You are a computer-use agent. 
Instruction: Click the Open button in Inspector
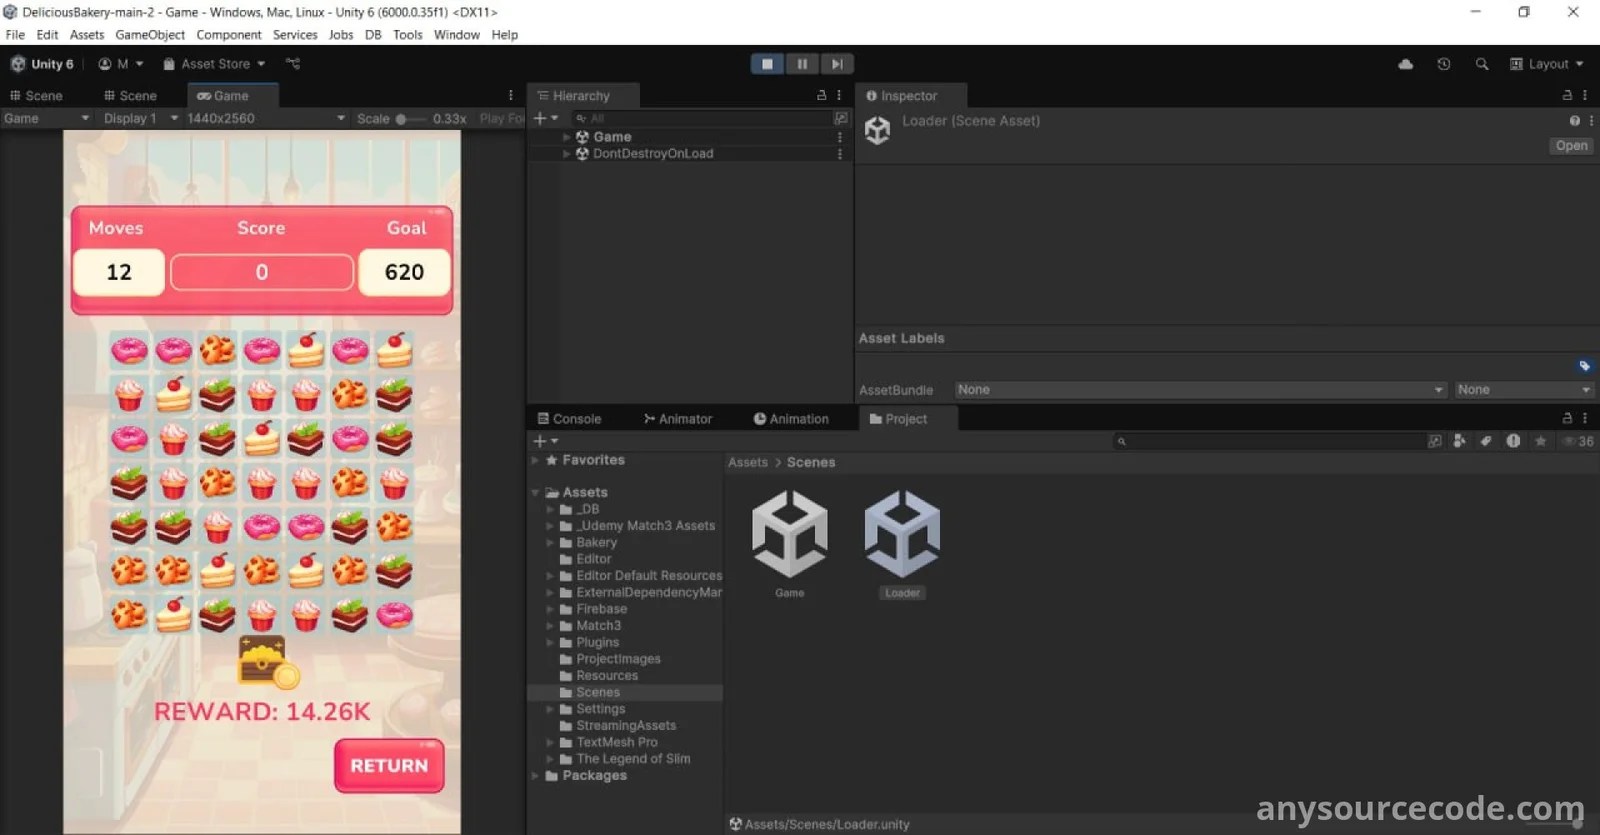tap(1571, 146)
